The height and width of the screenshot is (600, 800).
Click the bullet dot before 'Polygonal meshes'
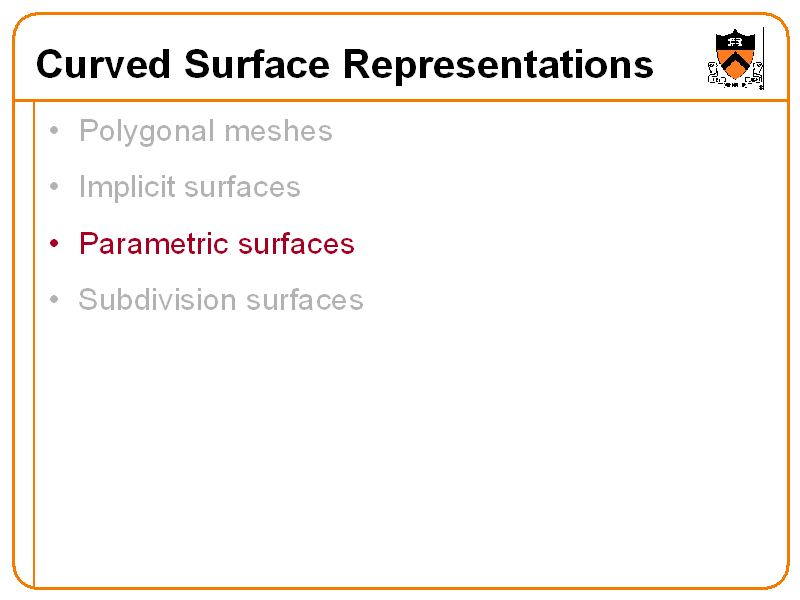coord(54,131)
